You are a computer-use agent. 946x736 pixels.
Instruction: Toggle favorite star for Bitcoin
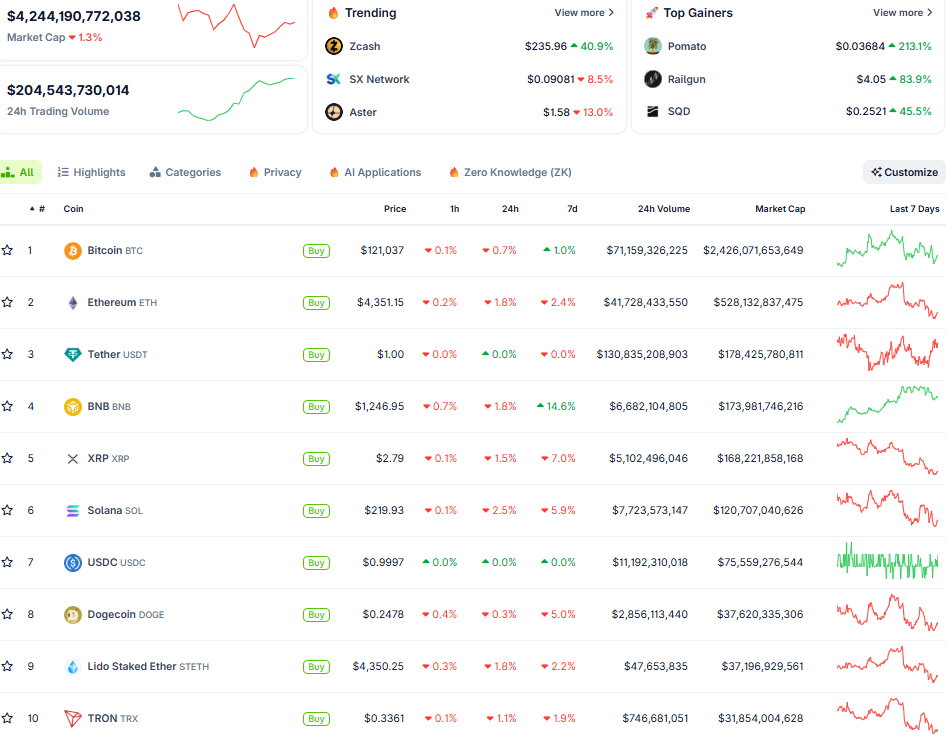(x=8, y=251)
